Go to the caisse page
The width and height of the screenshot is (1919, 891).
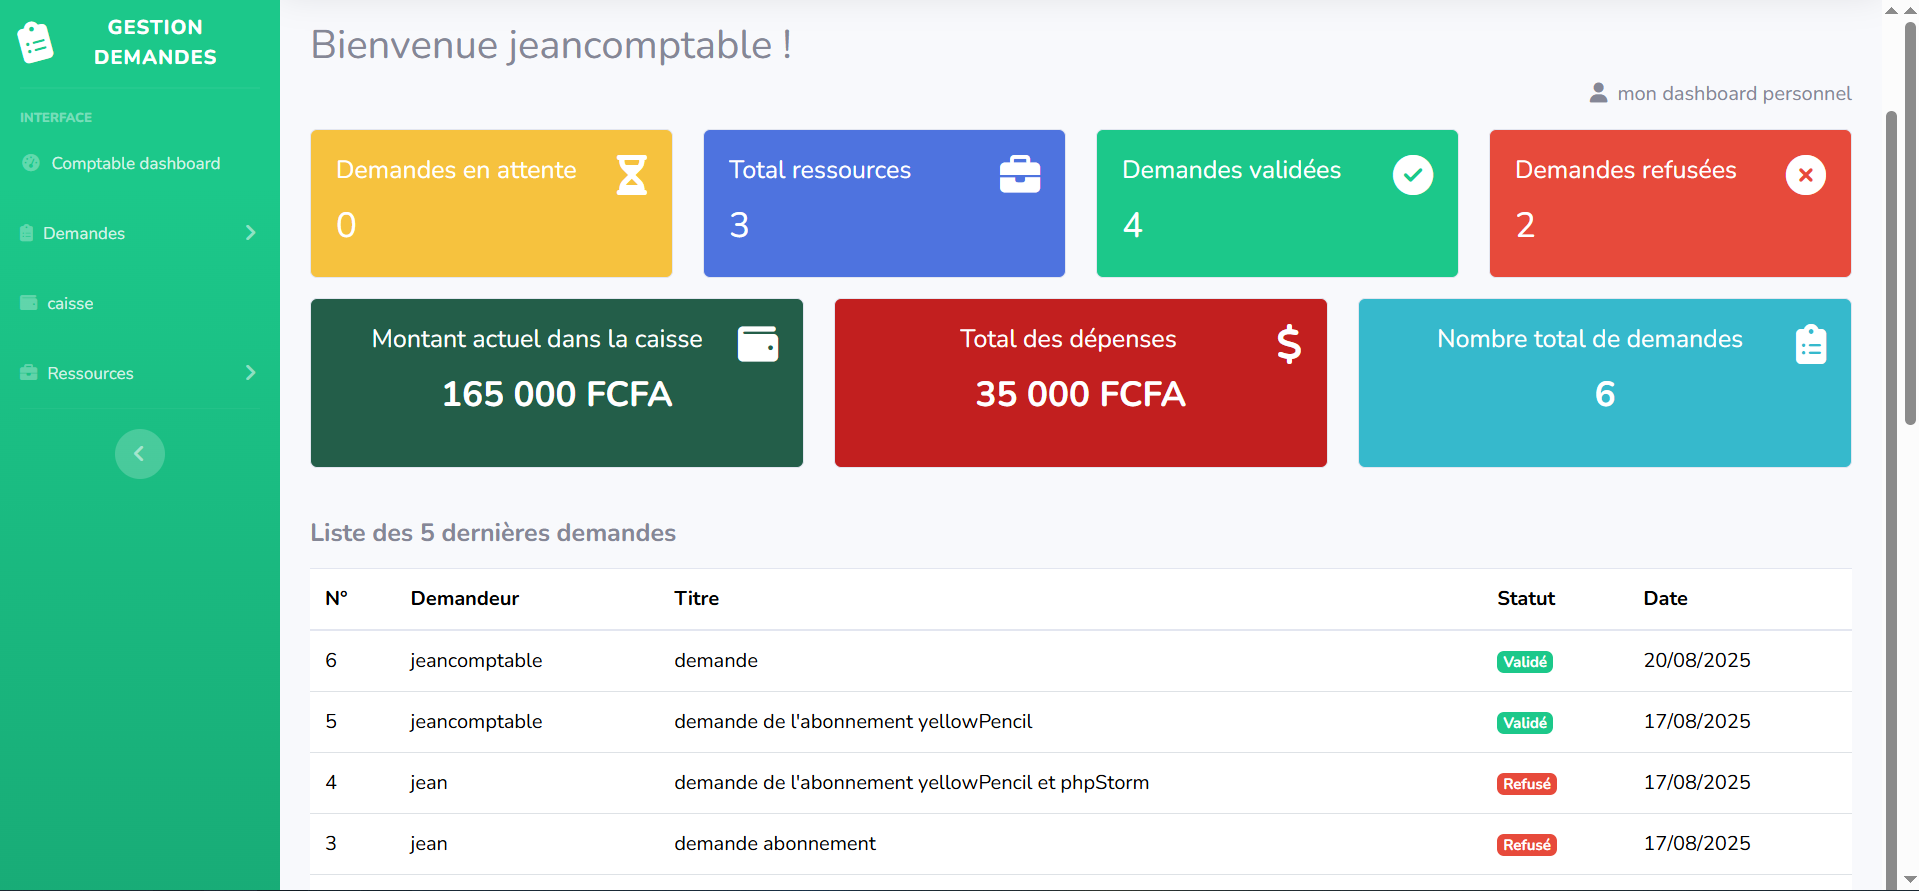click(70, 303)
